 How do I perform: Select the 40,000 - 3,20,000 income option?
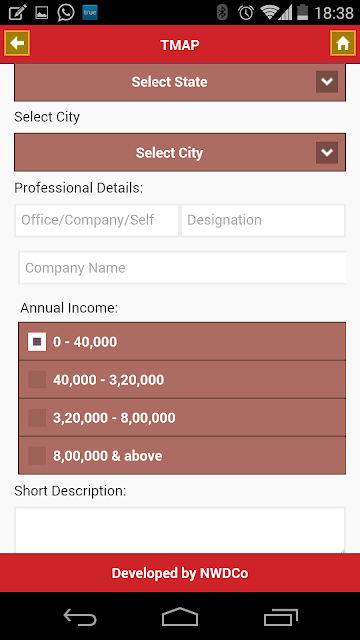[x=182, y=380]
